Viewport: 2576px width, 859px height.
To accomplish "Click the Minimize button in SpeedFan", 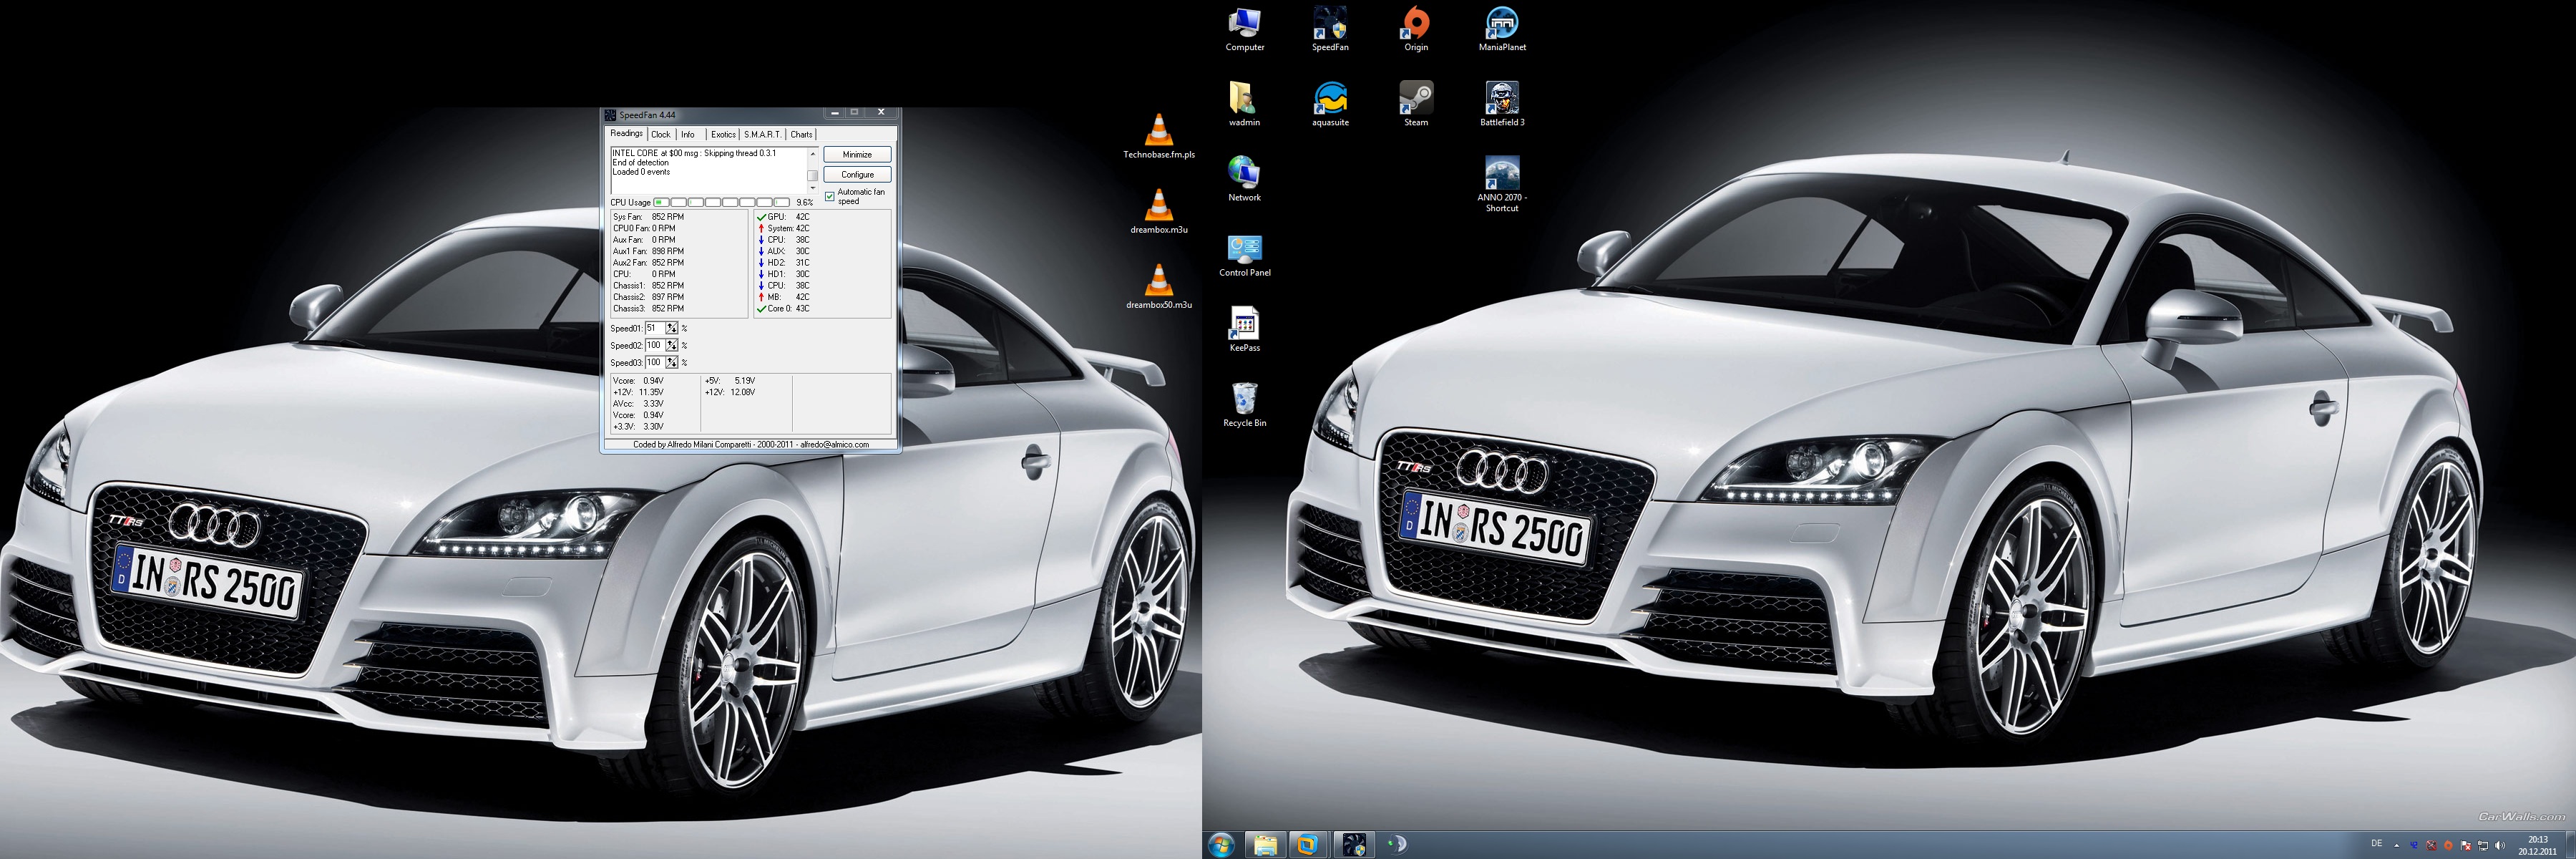I will click(857, 154).
